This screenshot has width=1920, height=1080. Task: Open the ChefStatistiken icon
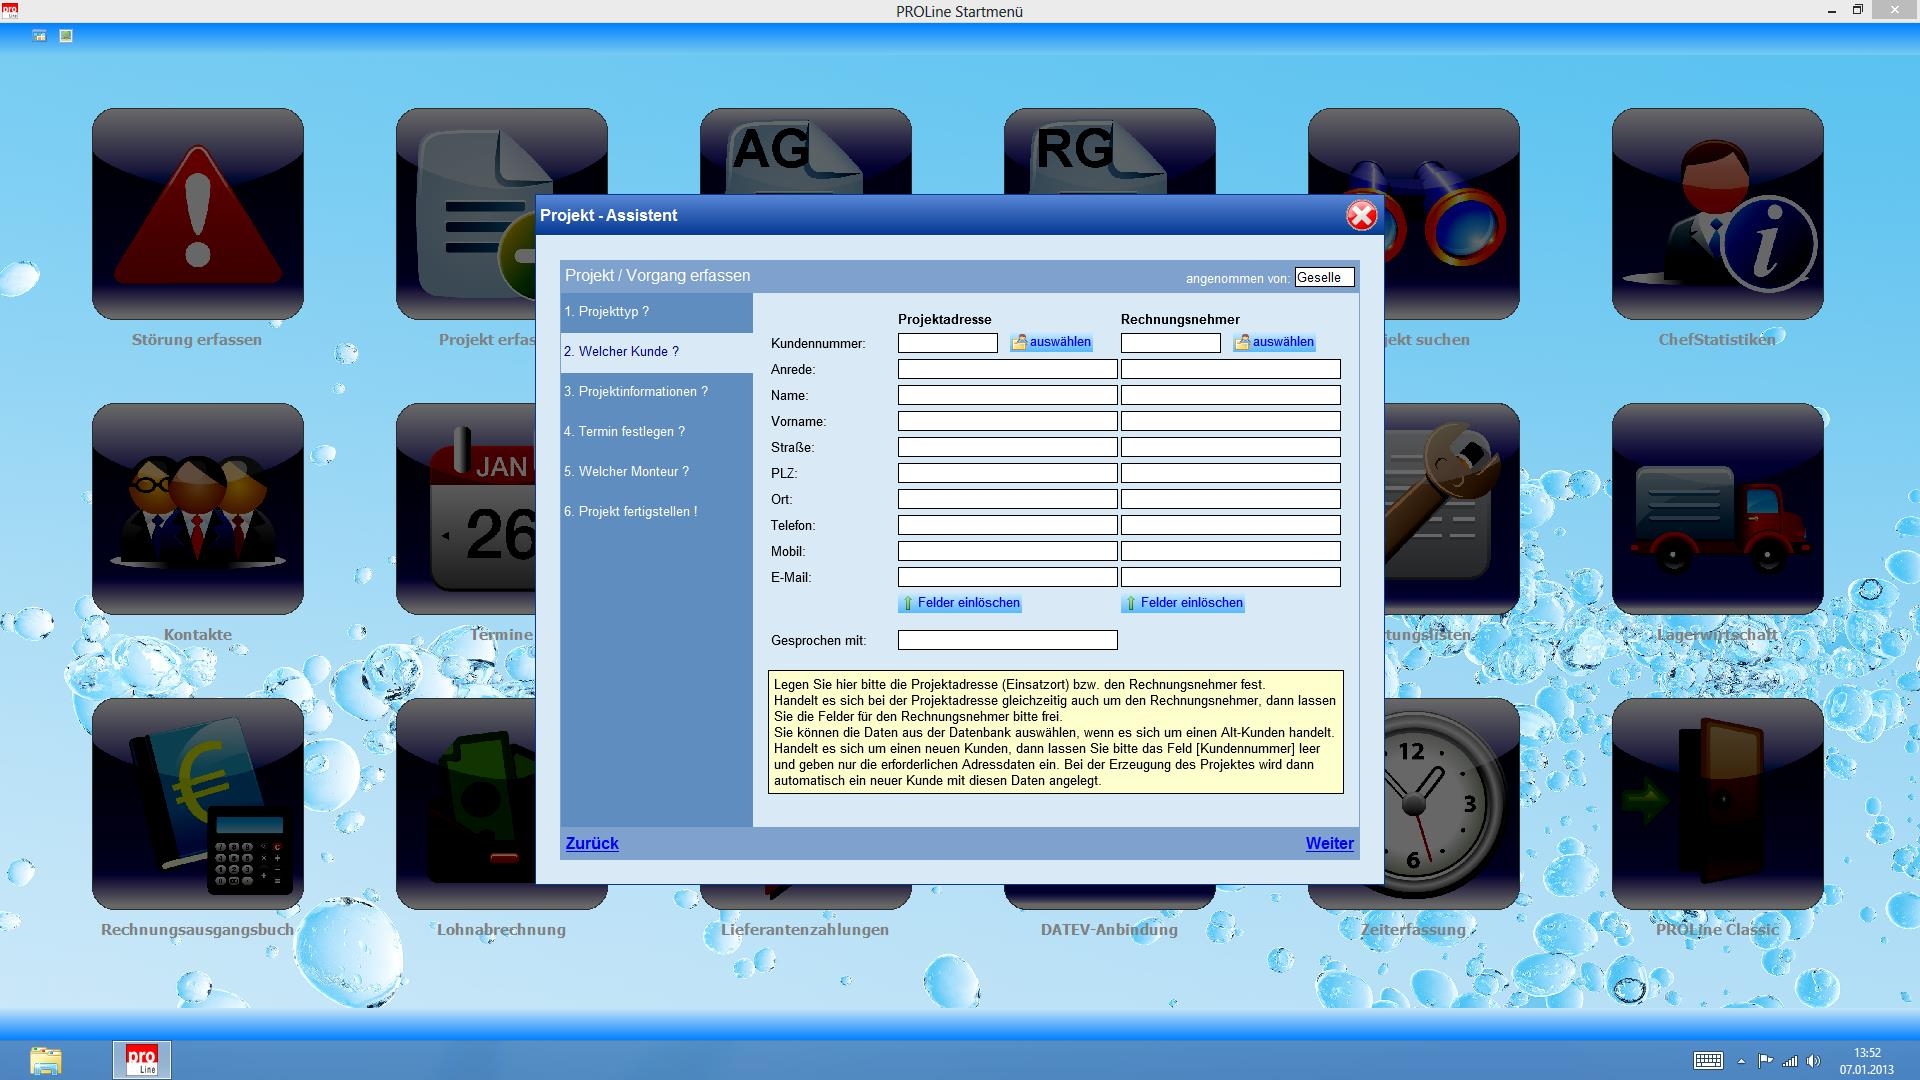1717,214
